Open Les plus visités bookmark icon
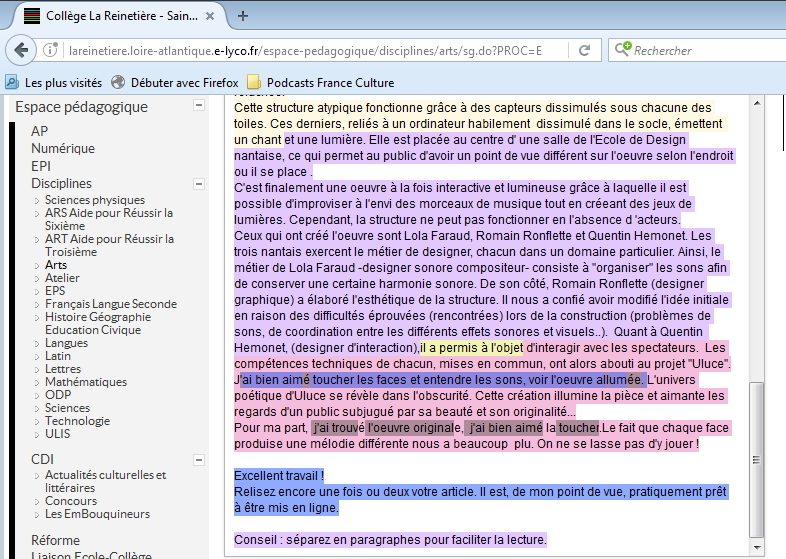Image resolution: width=786 pixels, height=559 pixels. click(x=12, y=82)
